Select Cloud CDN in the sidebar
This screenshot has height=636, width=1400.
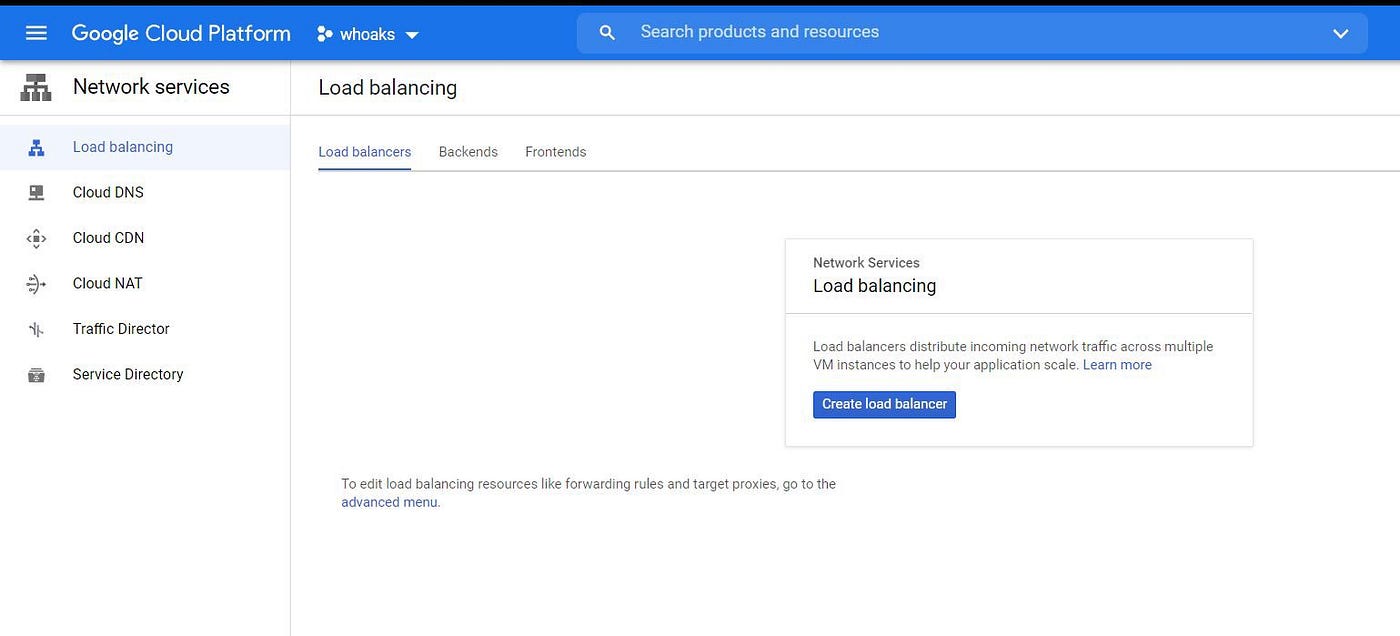145,238
